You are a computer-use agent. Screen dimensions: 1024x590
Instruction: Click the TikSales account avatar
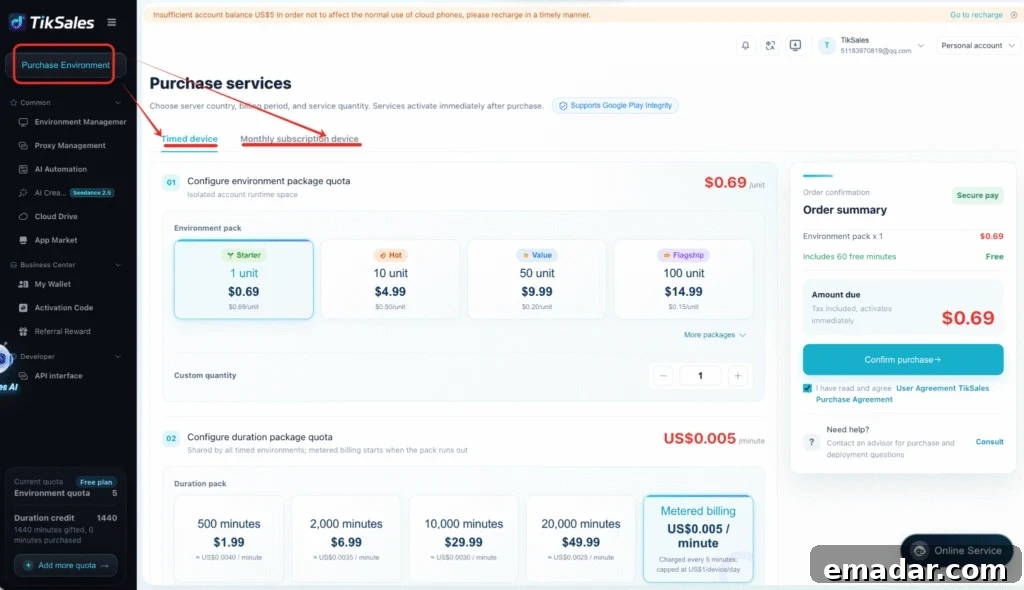click(x=827, y=45)
